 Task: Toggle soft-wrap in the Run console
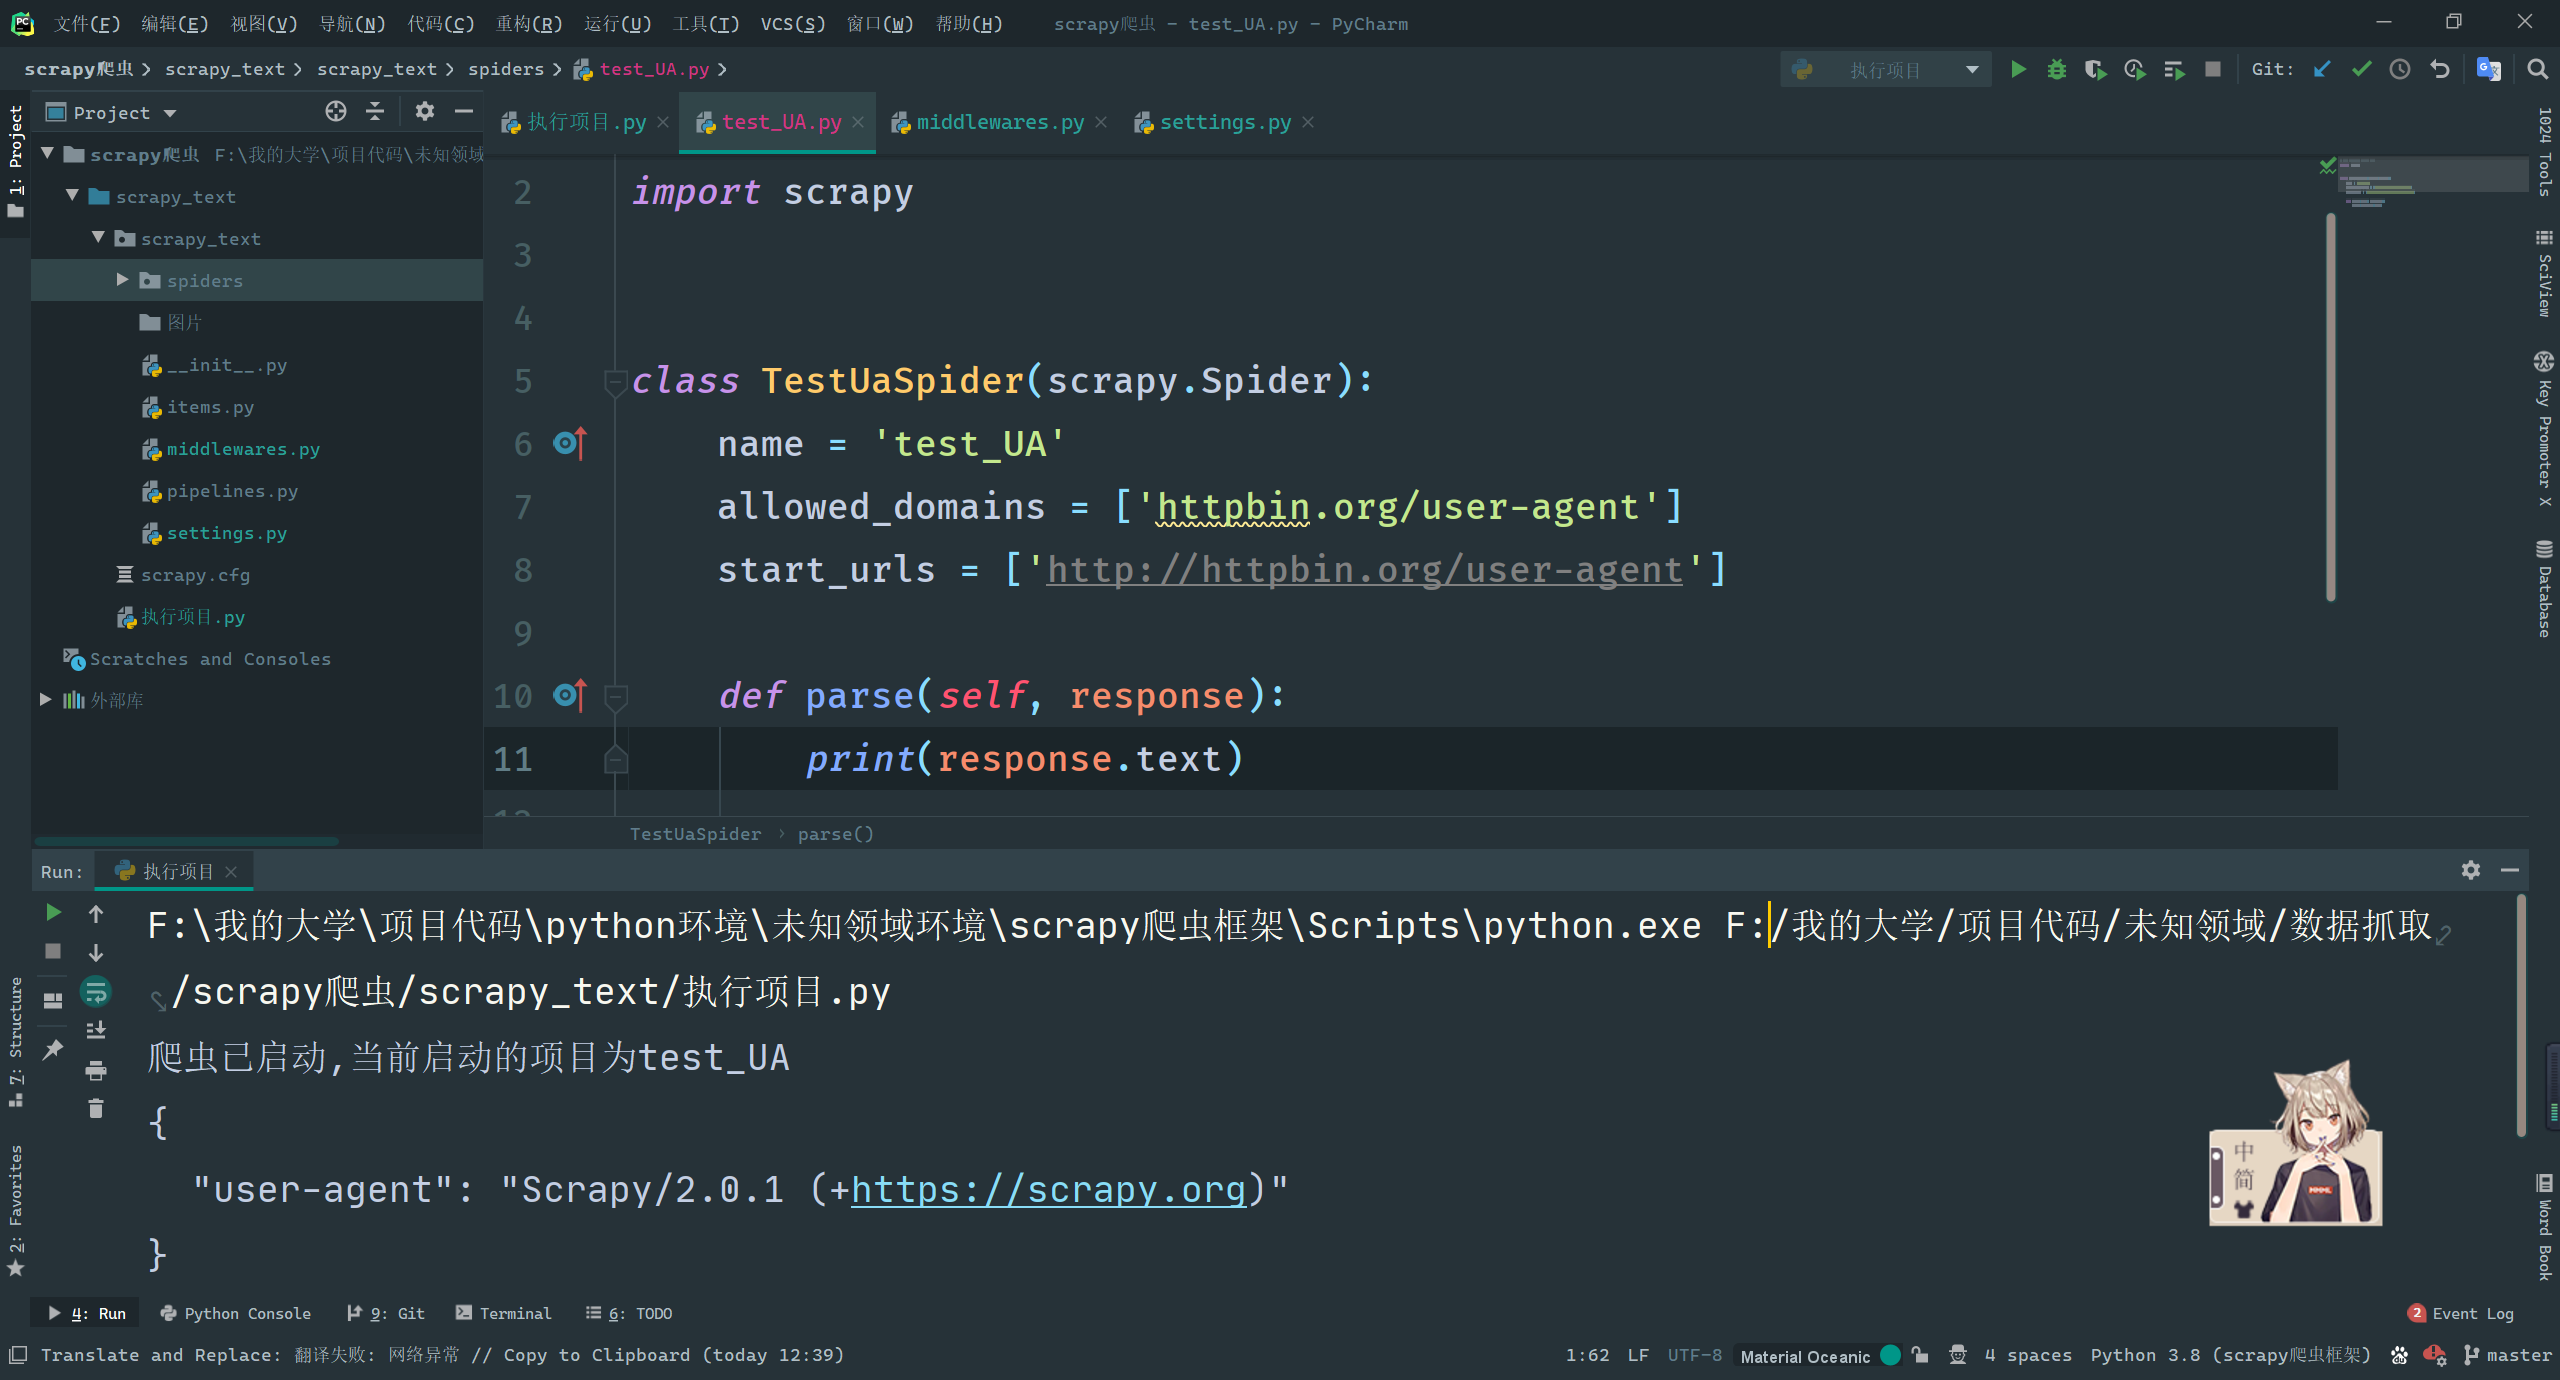click(96, 992)
